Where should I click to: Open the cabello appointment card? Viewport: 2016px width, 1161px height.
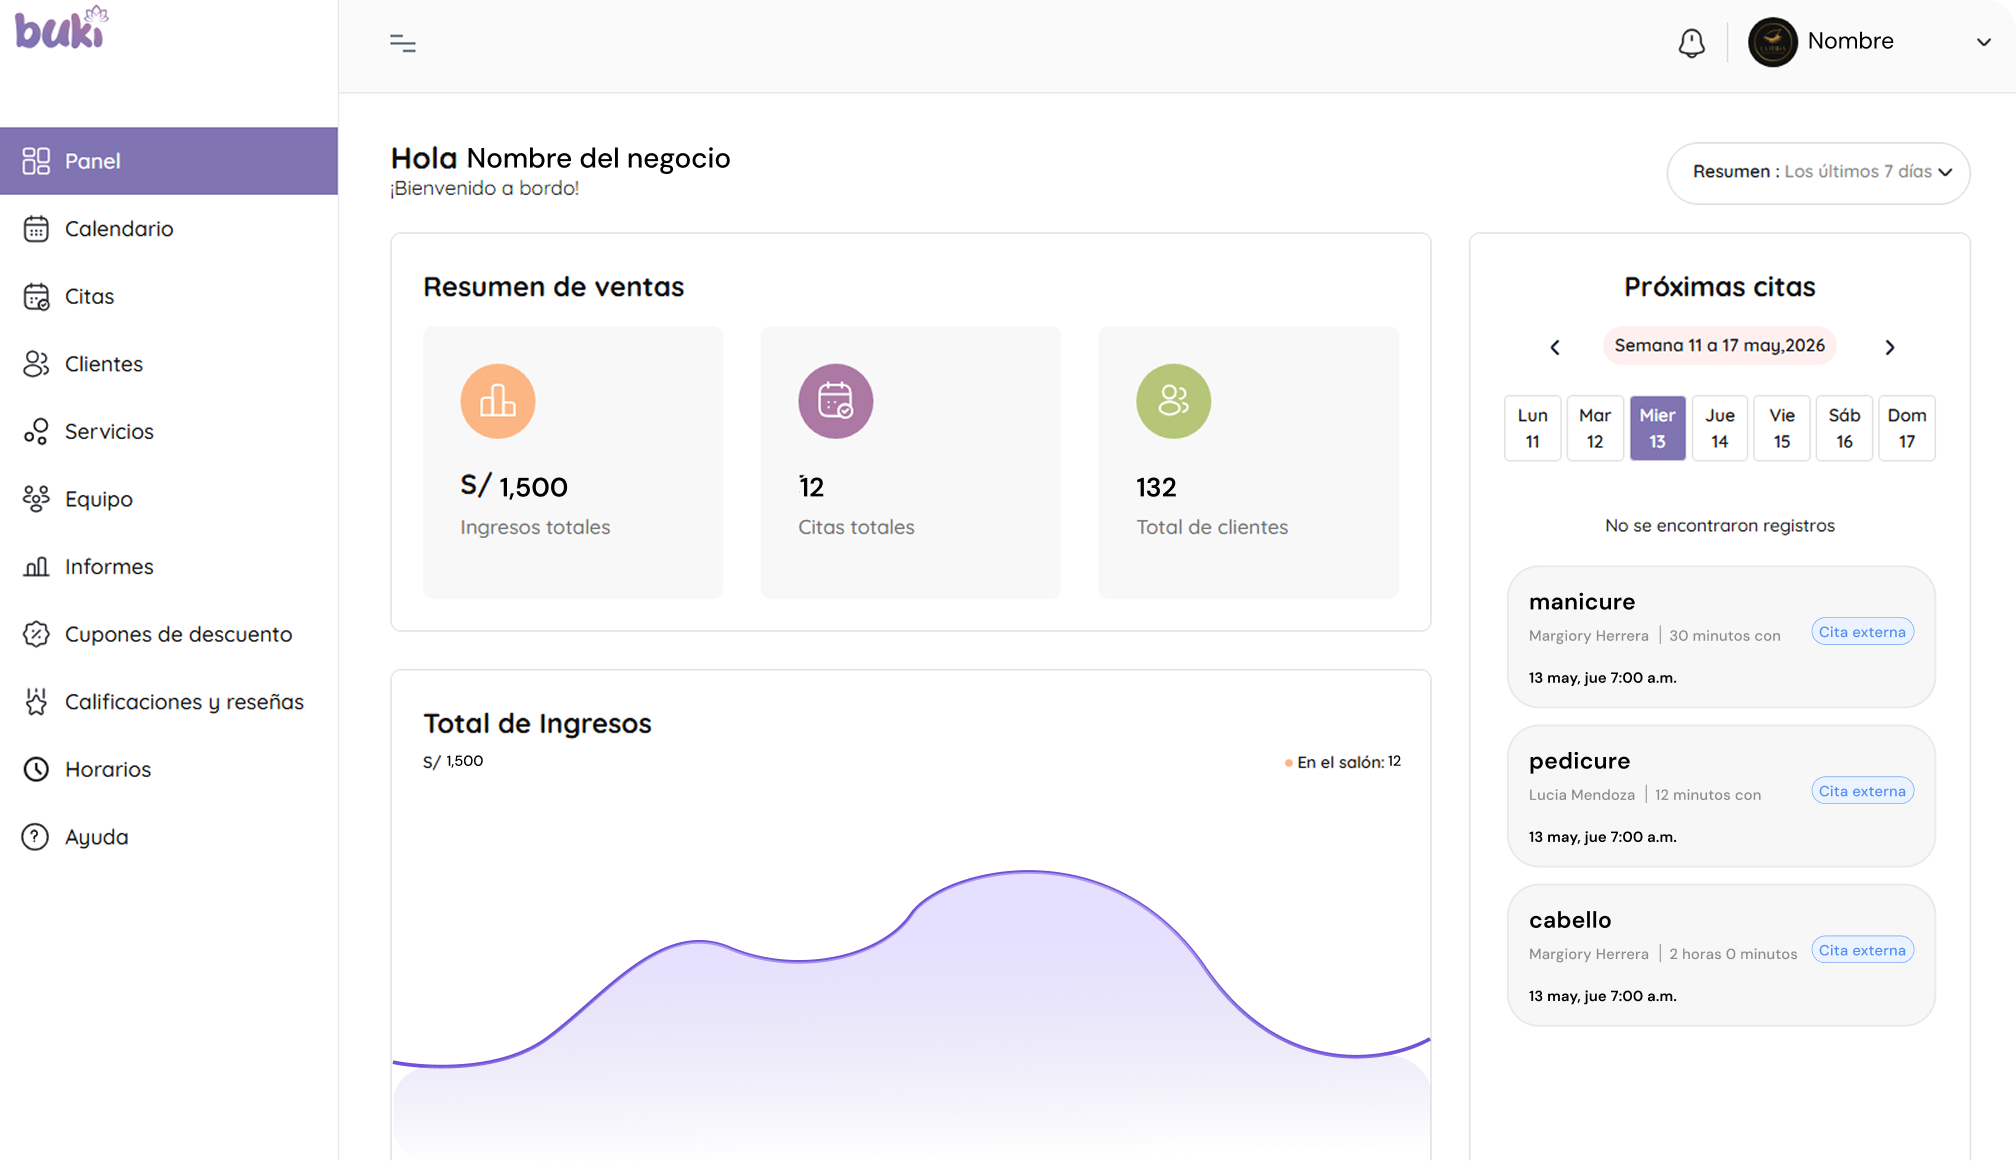point(1721,955)
